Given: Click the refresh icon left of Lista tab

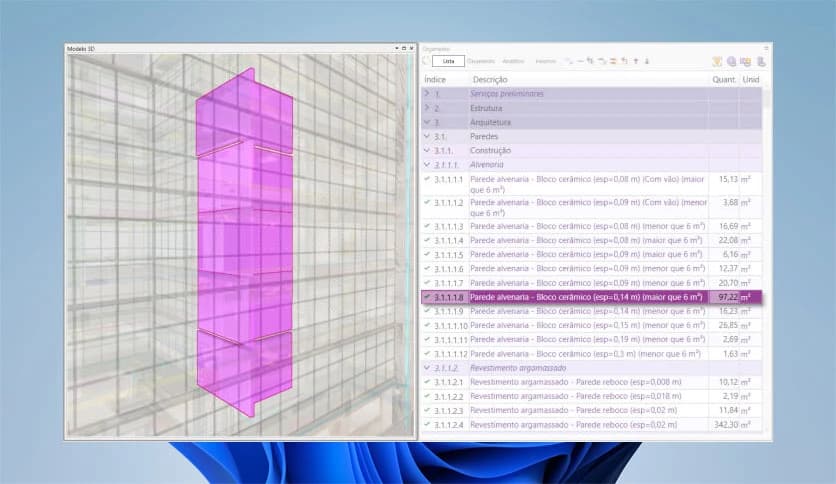Looking at the screenshot, I should point(425,61).
